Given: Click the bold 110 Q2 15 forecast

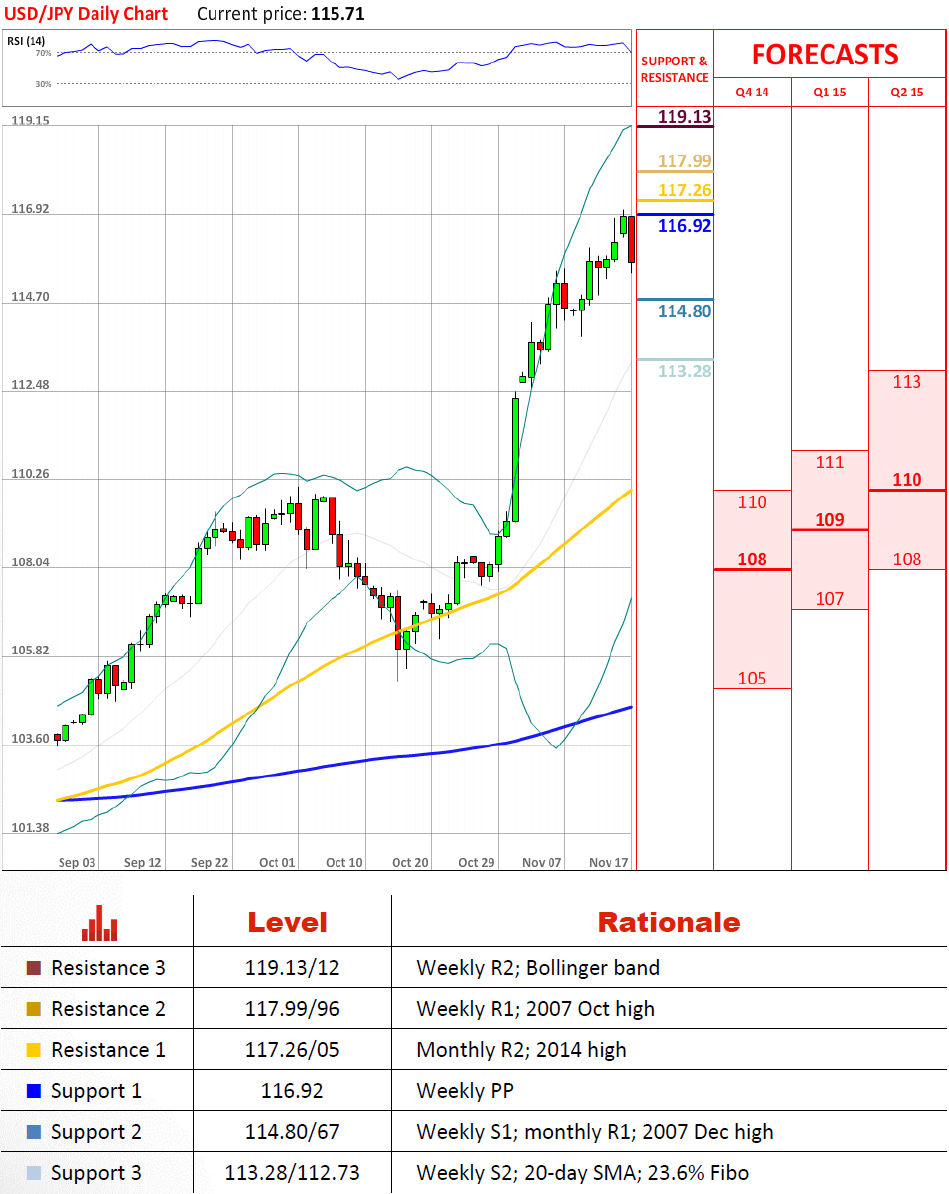Looking at the screenshot, I should pyautogui.click(x=906, y=480).
